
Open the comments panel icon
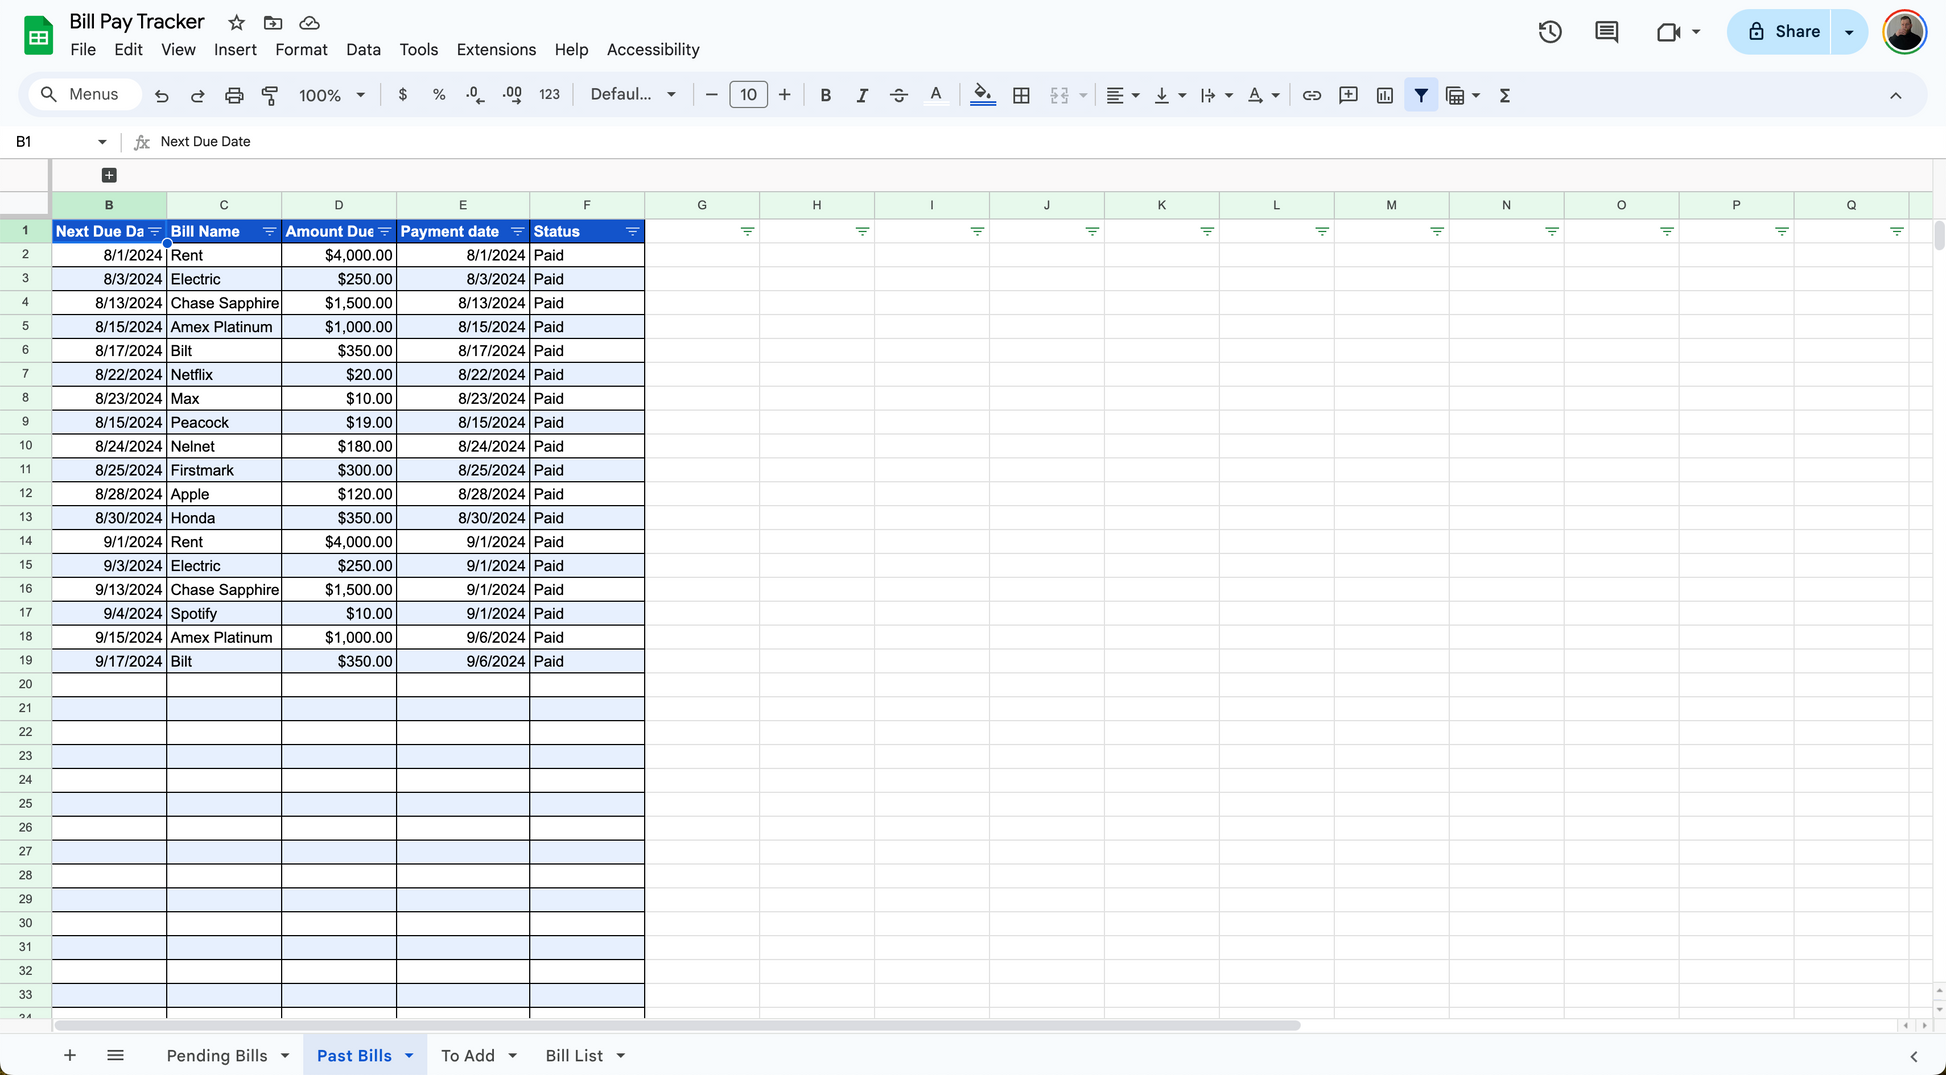click(1606, 32)
